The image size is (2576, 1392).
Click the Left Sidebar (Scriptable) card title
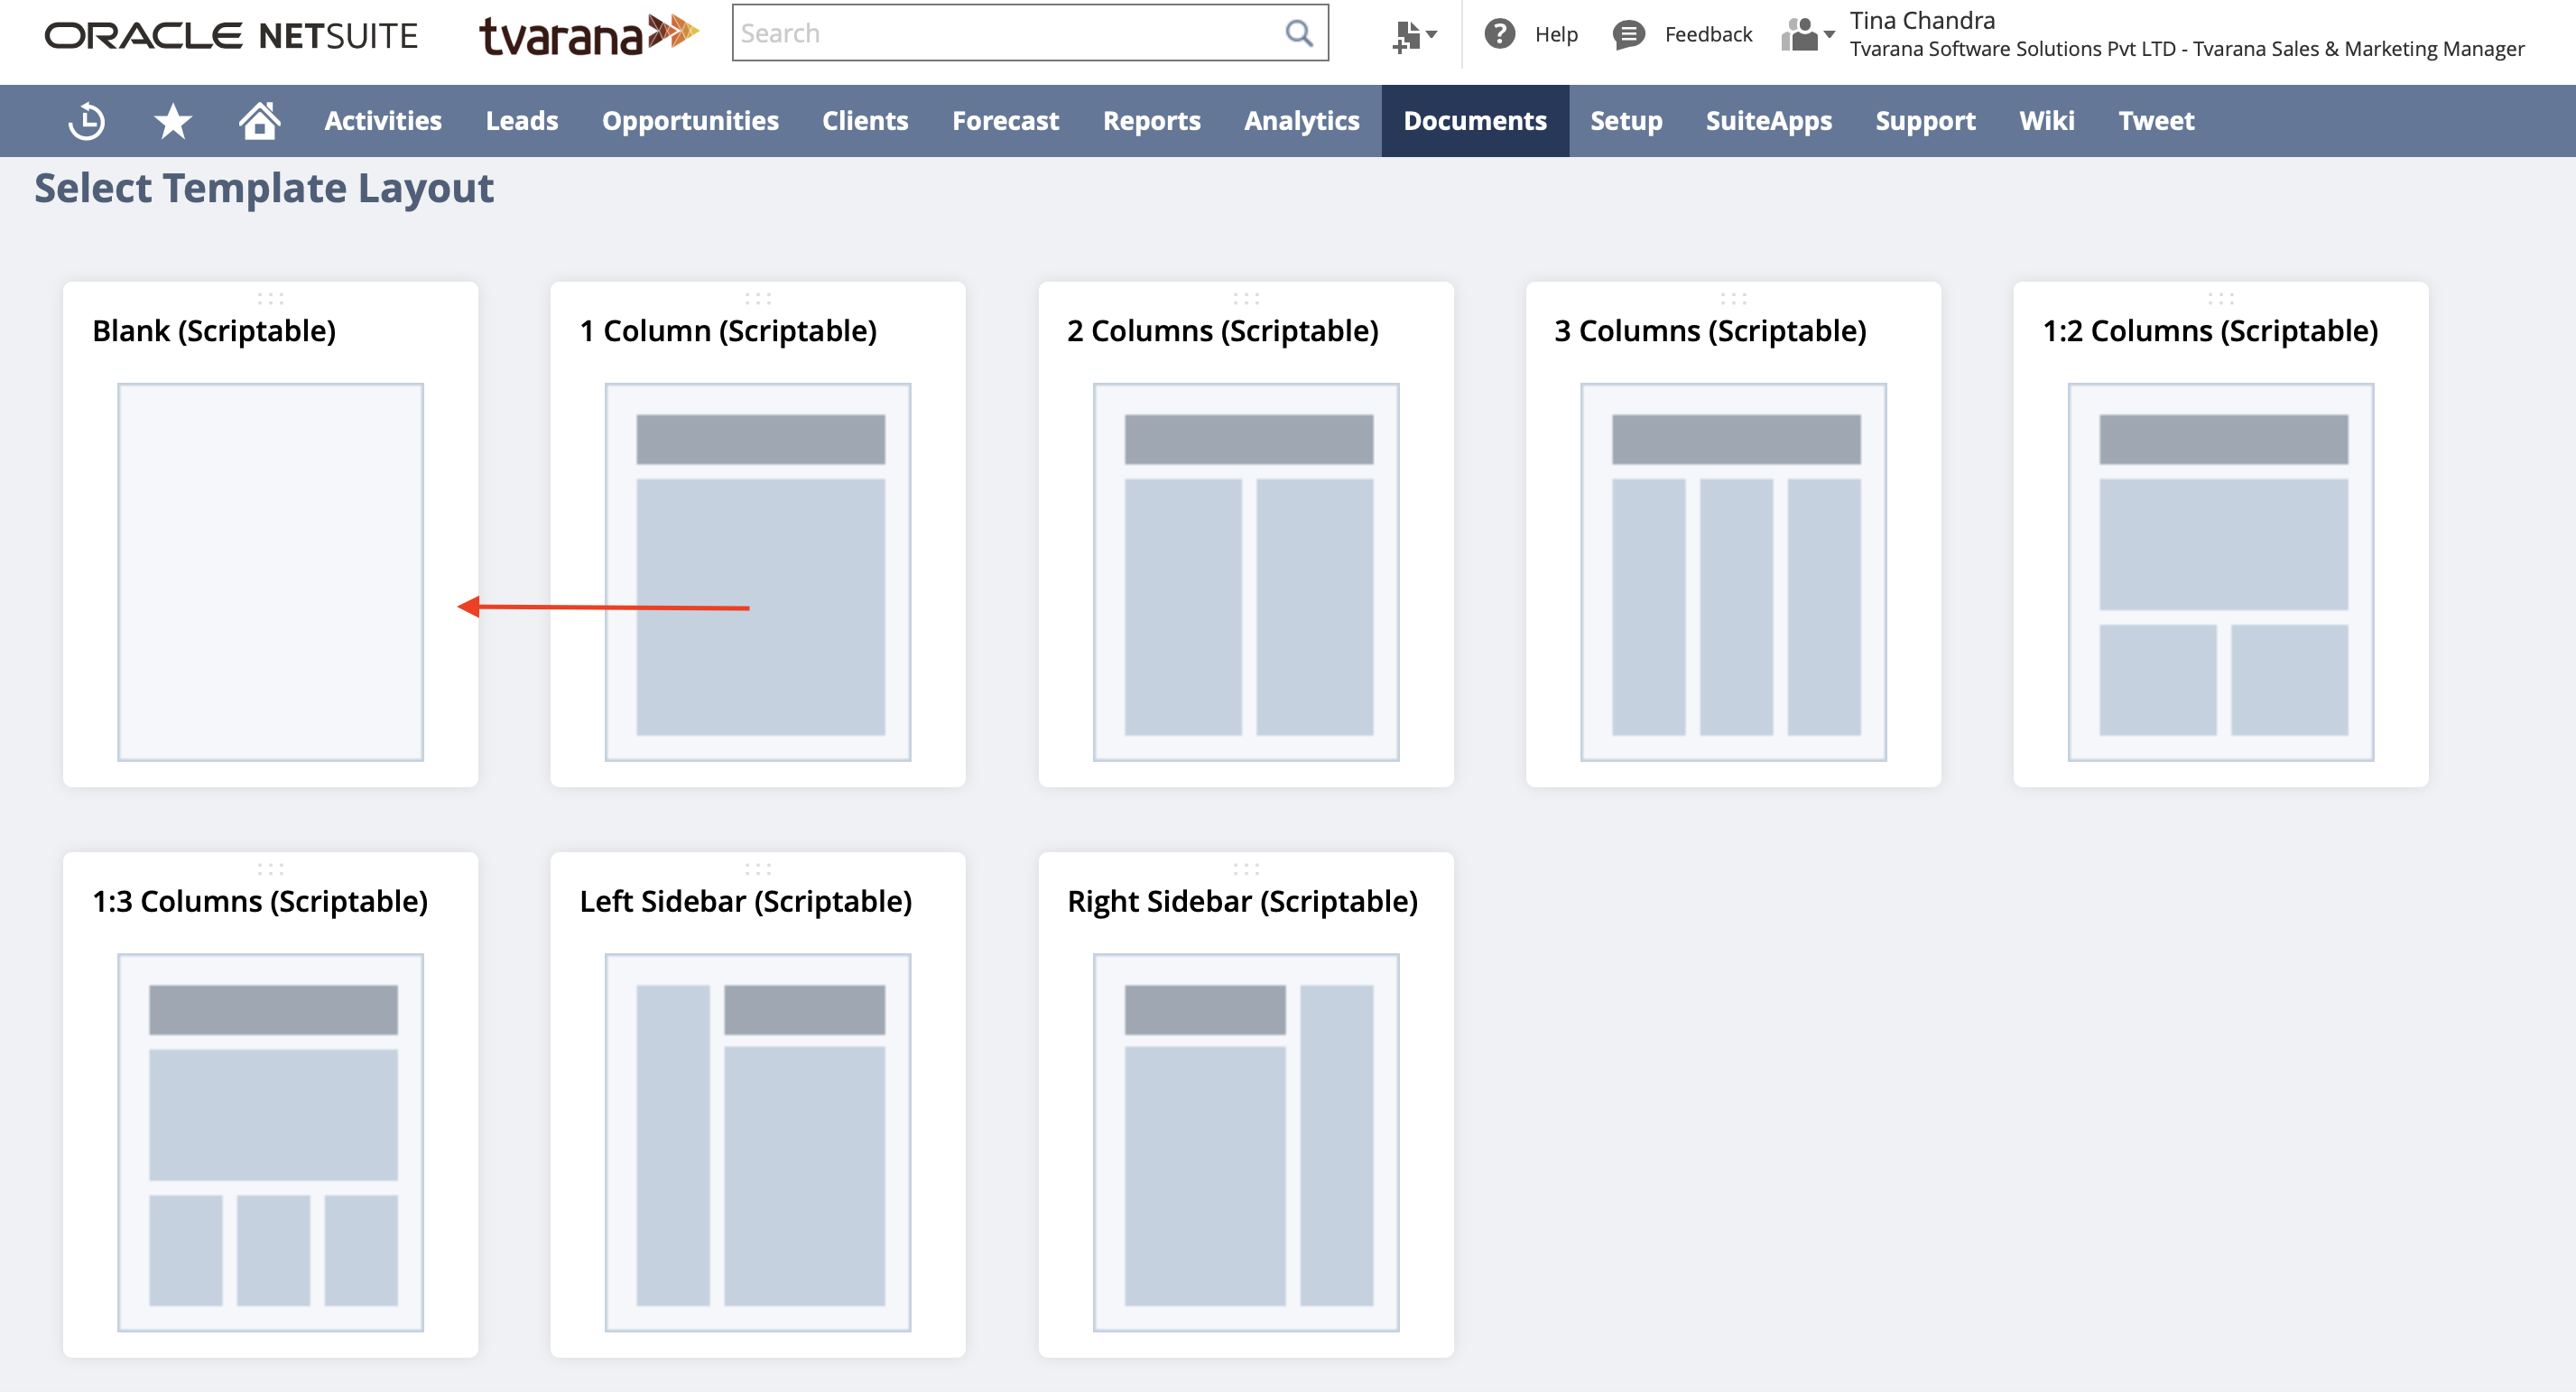[x=746, y=901]
